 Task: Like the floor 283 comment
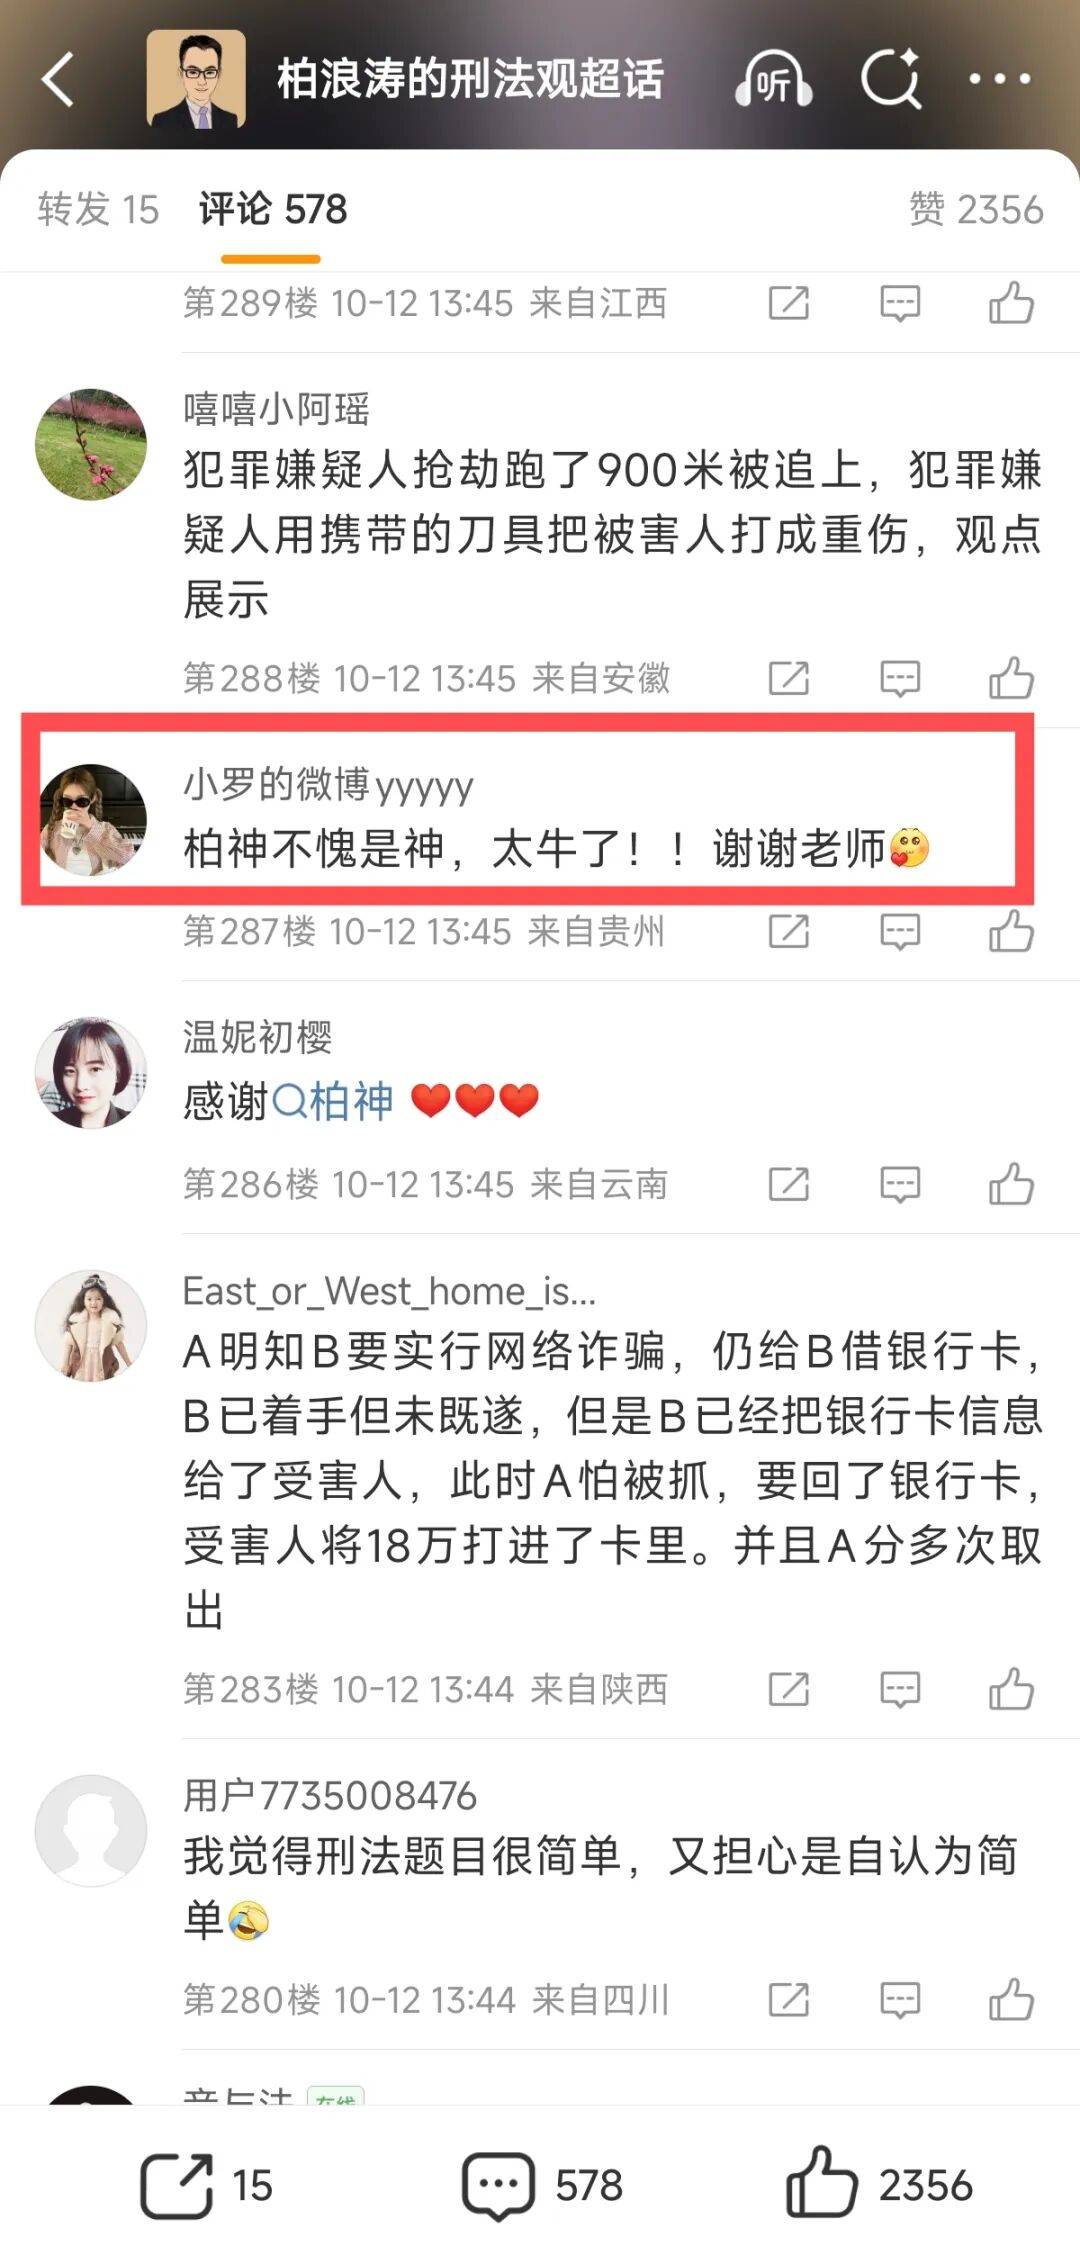point(1011,1690)
